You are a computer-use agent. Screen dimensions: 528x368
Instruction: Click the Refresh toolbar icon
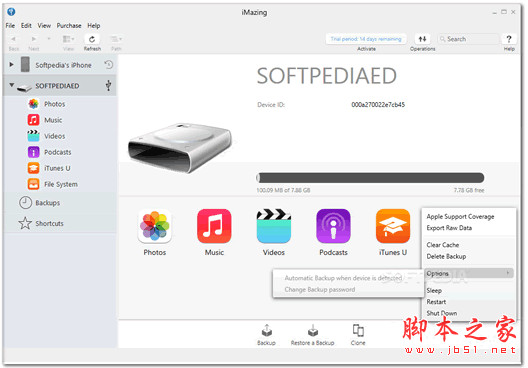(x=92, y=39)
